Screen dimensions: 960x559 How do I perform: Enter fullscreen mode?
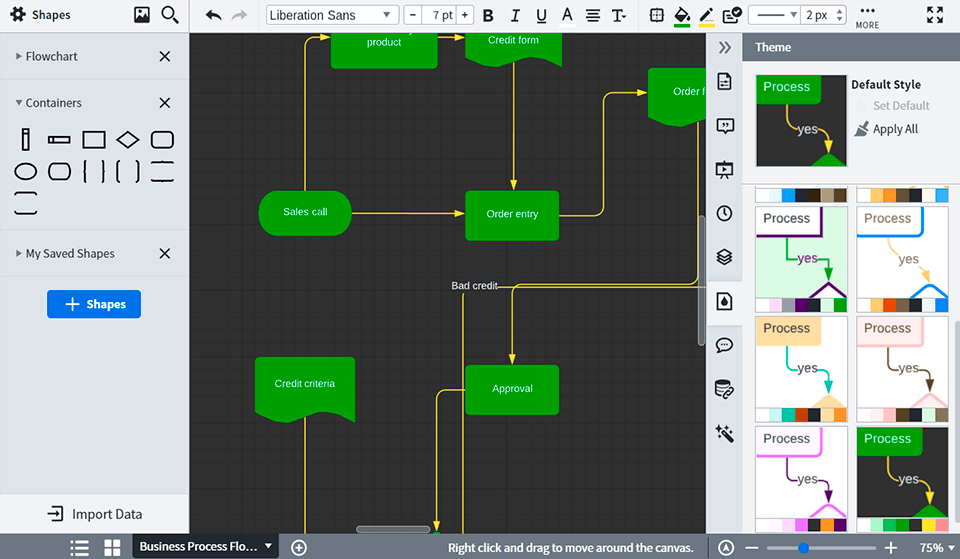point(935,15)
